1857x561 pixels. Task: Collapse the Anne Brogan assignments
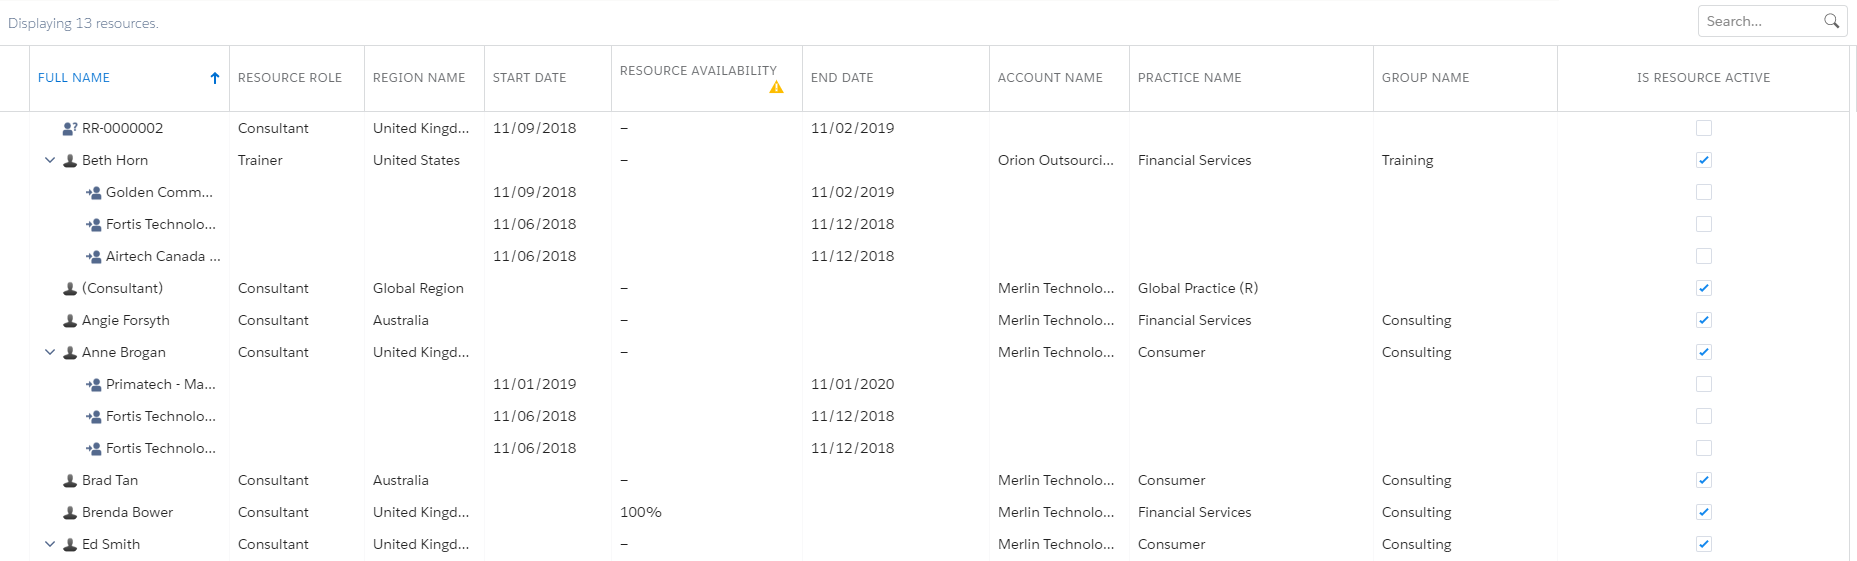point(50,352)
